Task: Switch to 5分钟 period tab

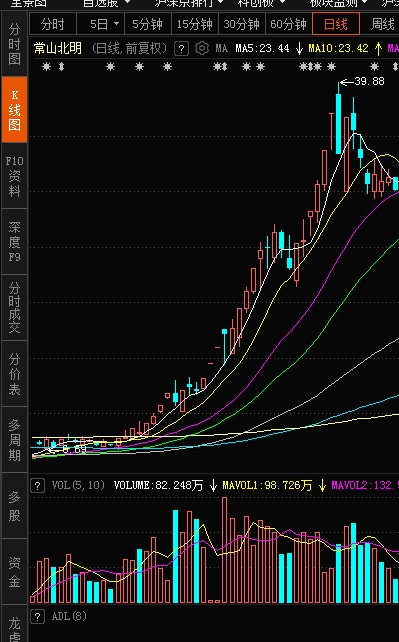Action: point(147,24)
